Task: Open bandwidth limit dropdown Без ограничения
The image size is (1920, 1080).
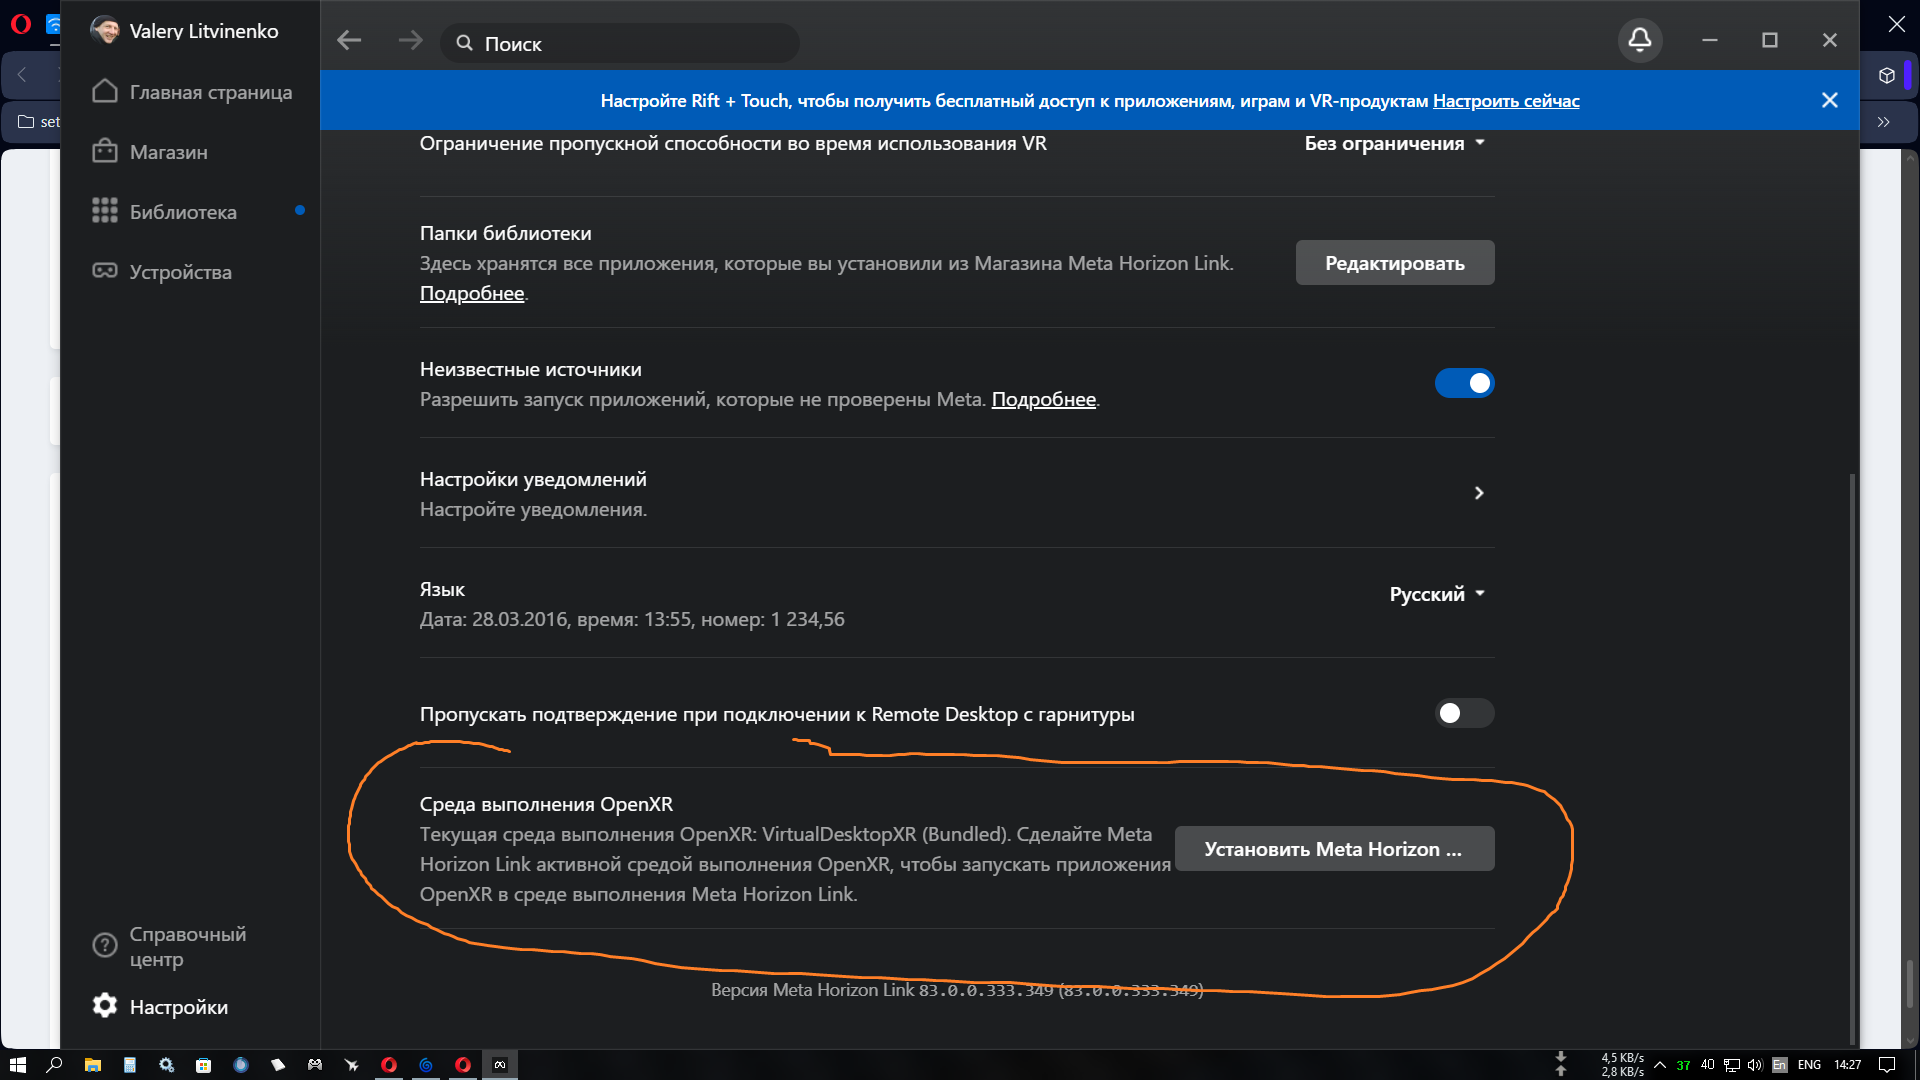Action: click(1395, 143)
